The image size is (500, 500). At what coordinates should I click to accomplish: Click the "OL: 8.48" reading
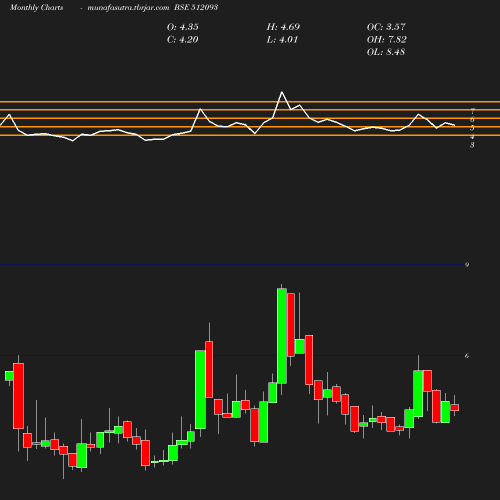tap(386, 52)
